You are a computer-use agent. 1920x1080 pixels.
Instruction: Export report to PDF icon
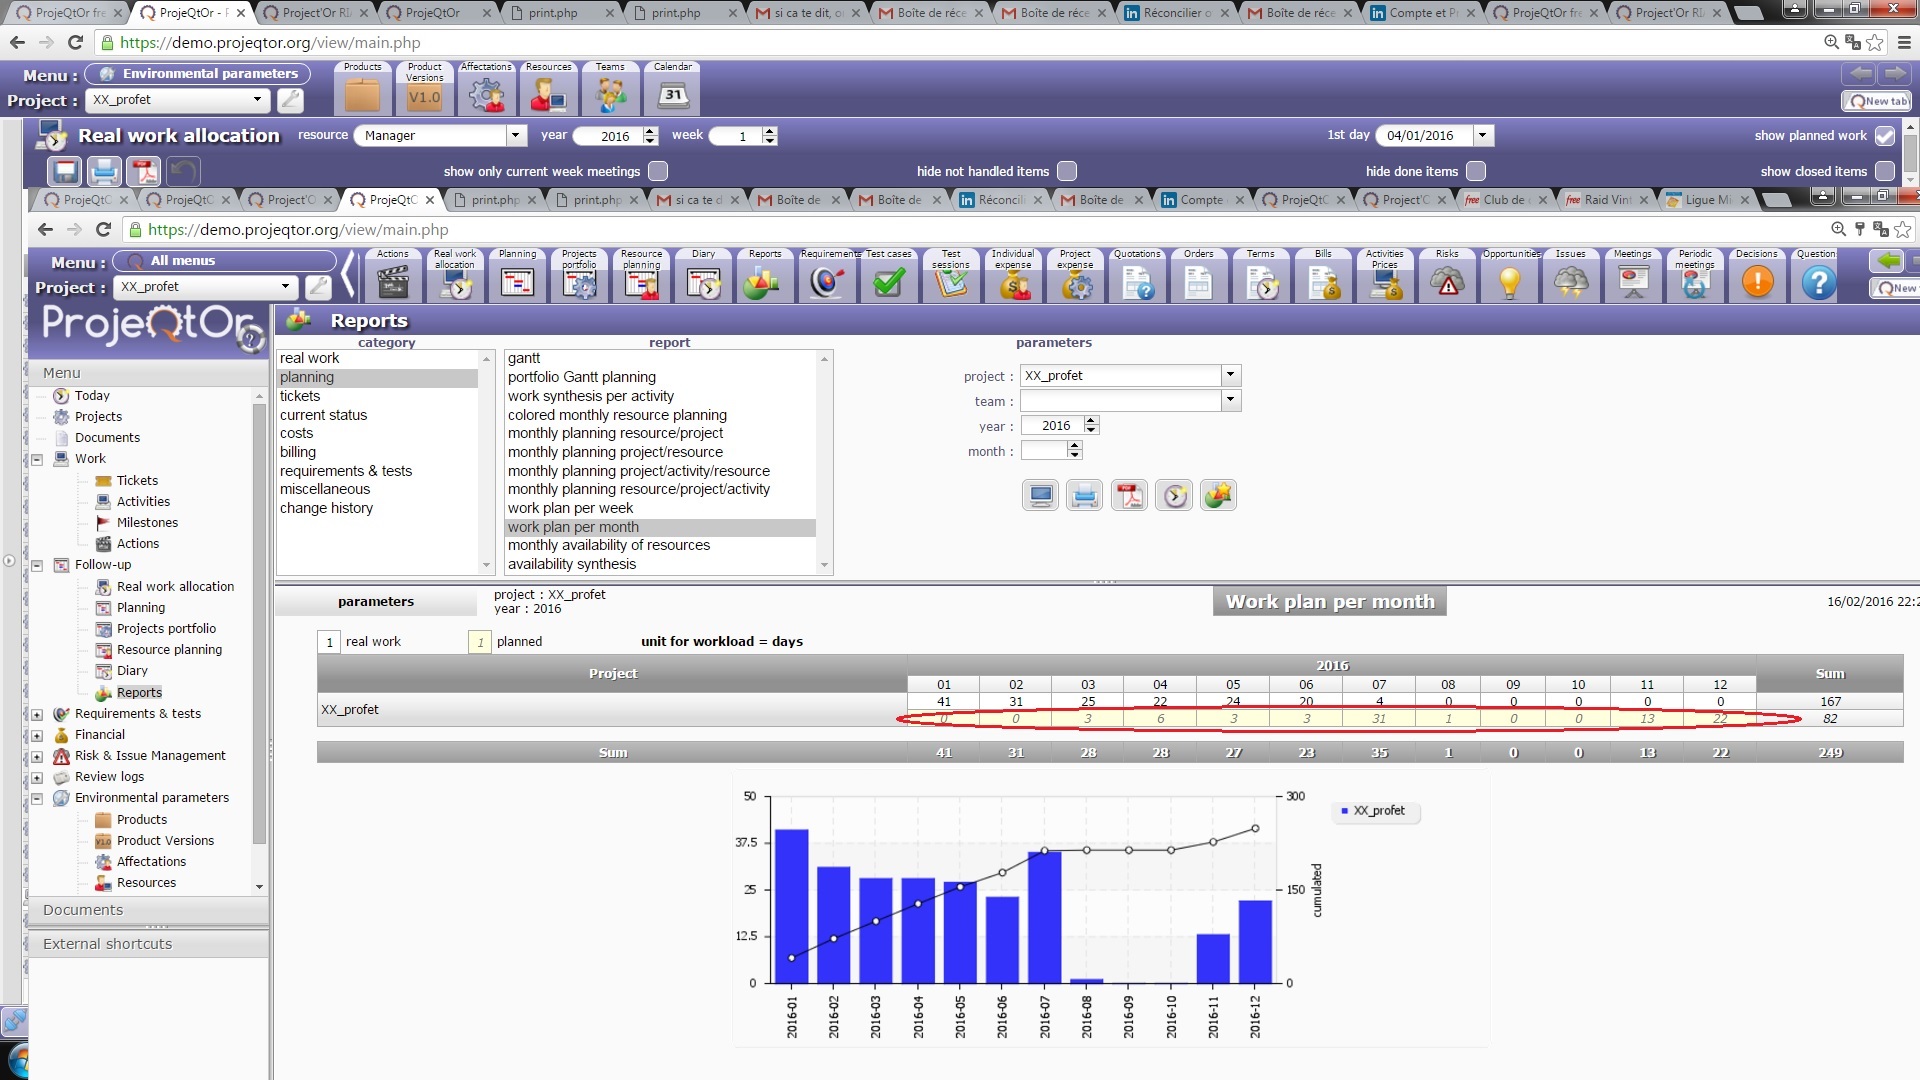coord(1130,496)
